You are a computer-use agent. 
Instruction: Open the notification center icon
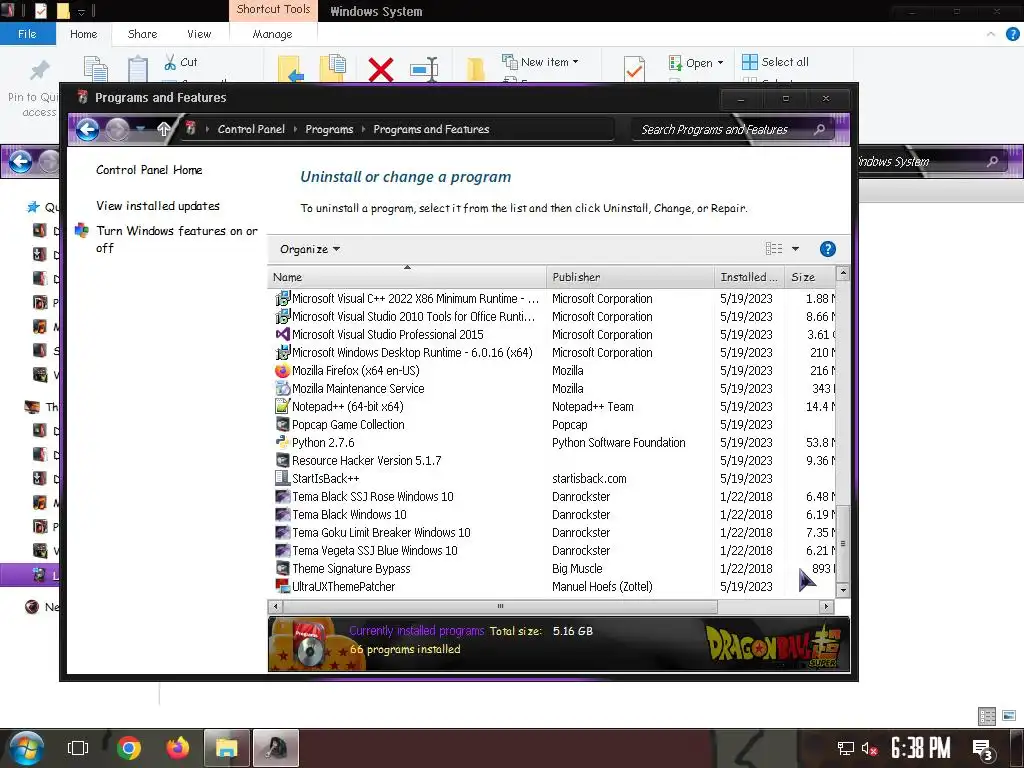pos(983,750)
